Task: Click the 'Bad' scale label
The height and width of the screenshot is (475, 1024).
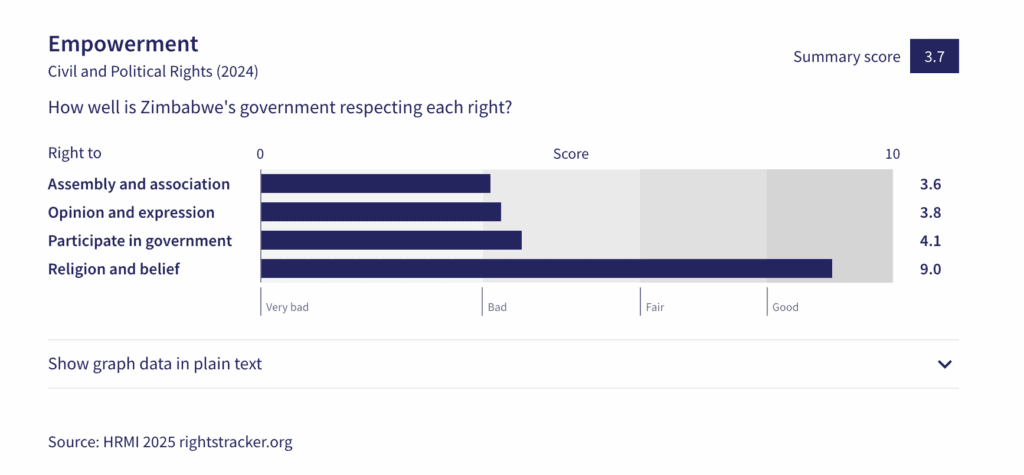Action: (497, 307)
